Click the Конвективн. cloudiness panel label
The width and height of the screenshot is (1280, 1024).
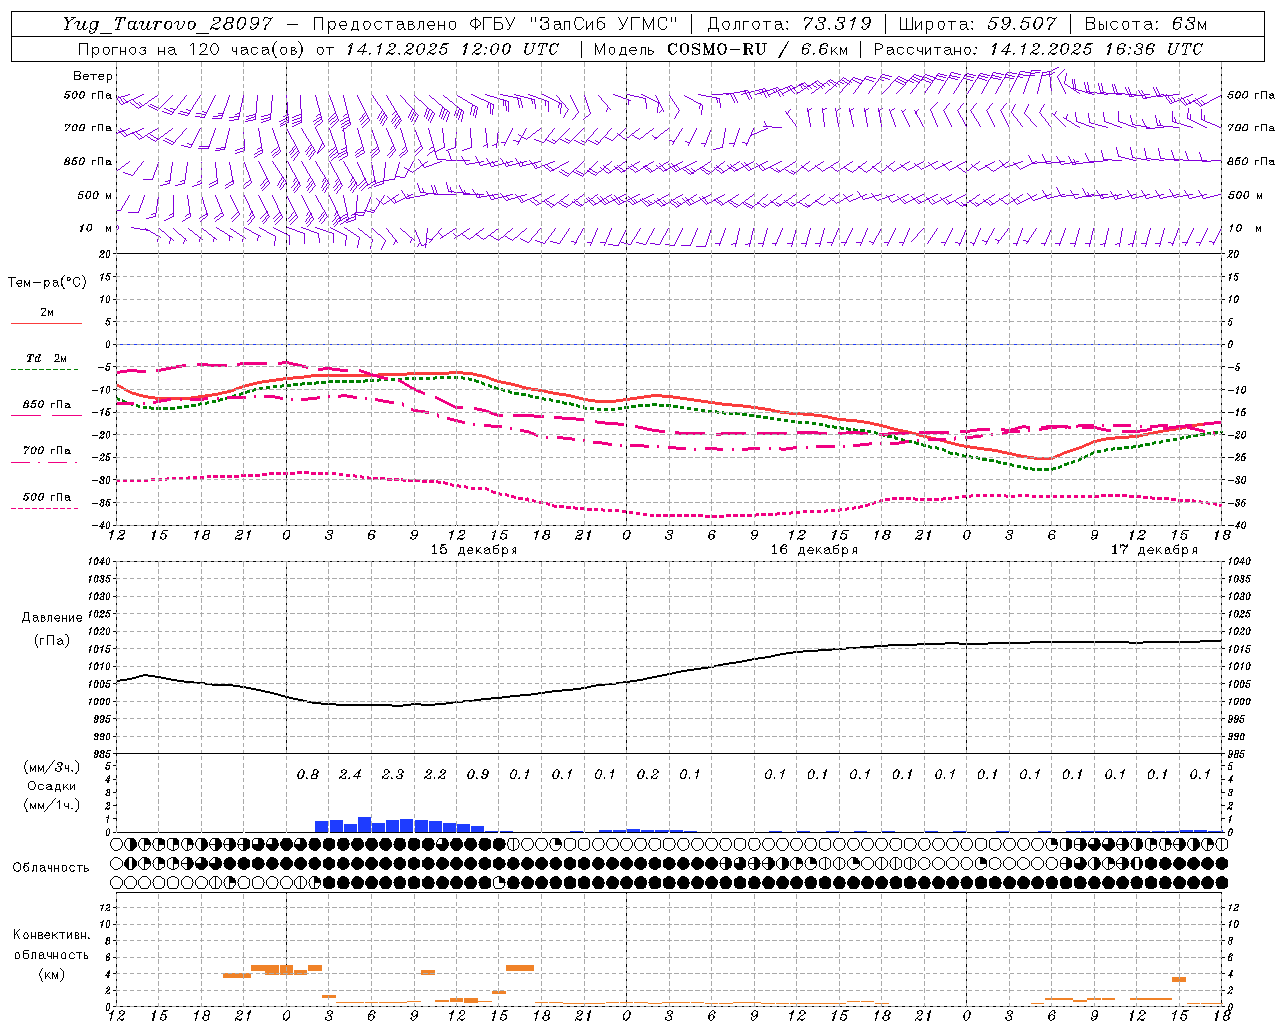coord(51,935)
